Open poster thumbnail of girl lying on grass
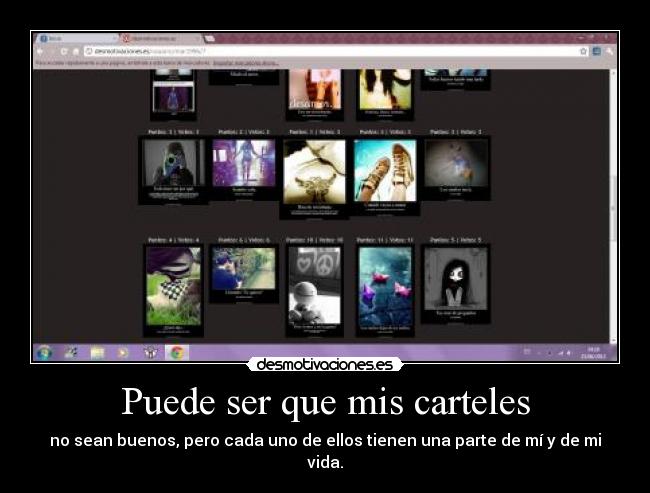Viewport: 650px width, 493px height. [x=173, y=290]
